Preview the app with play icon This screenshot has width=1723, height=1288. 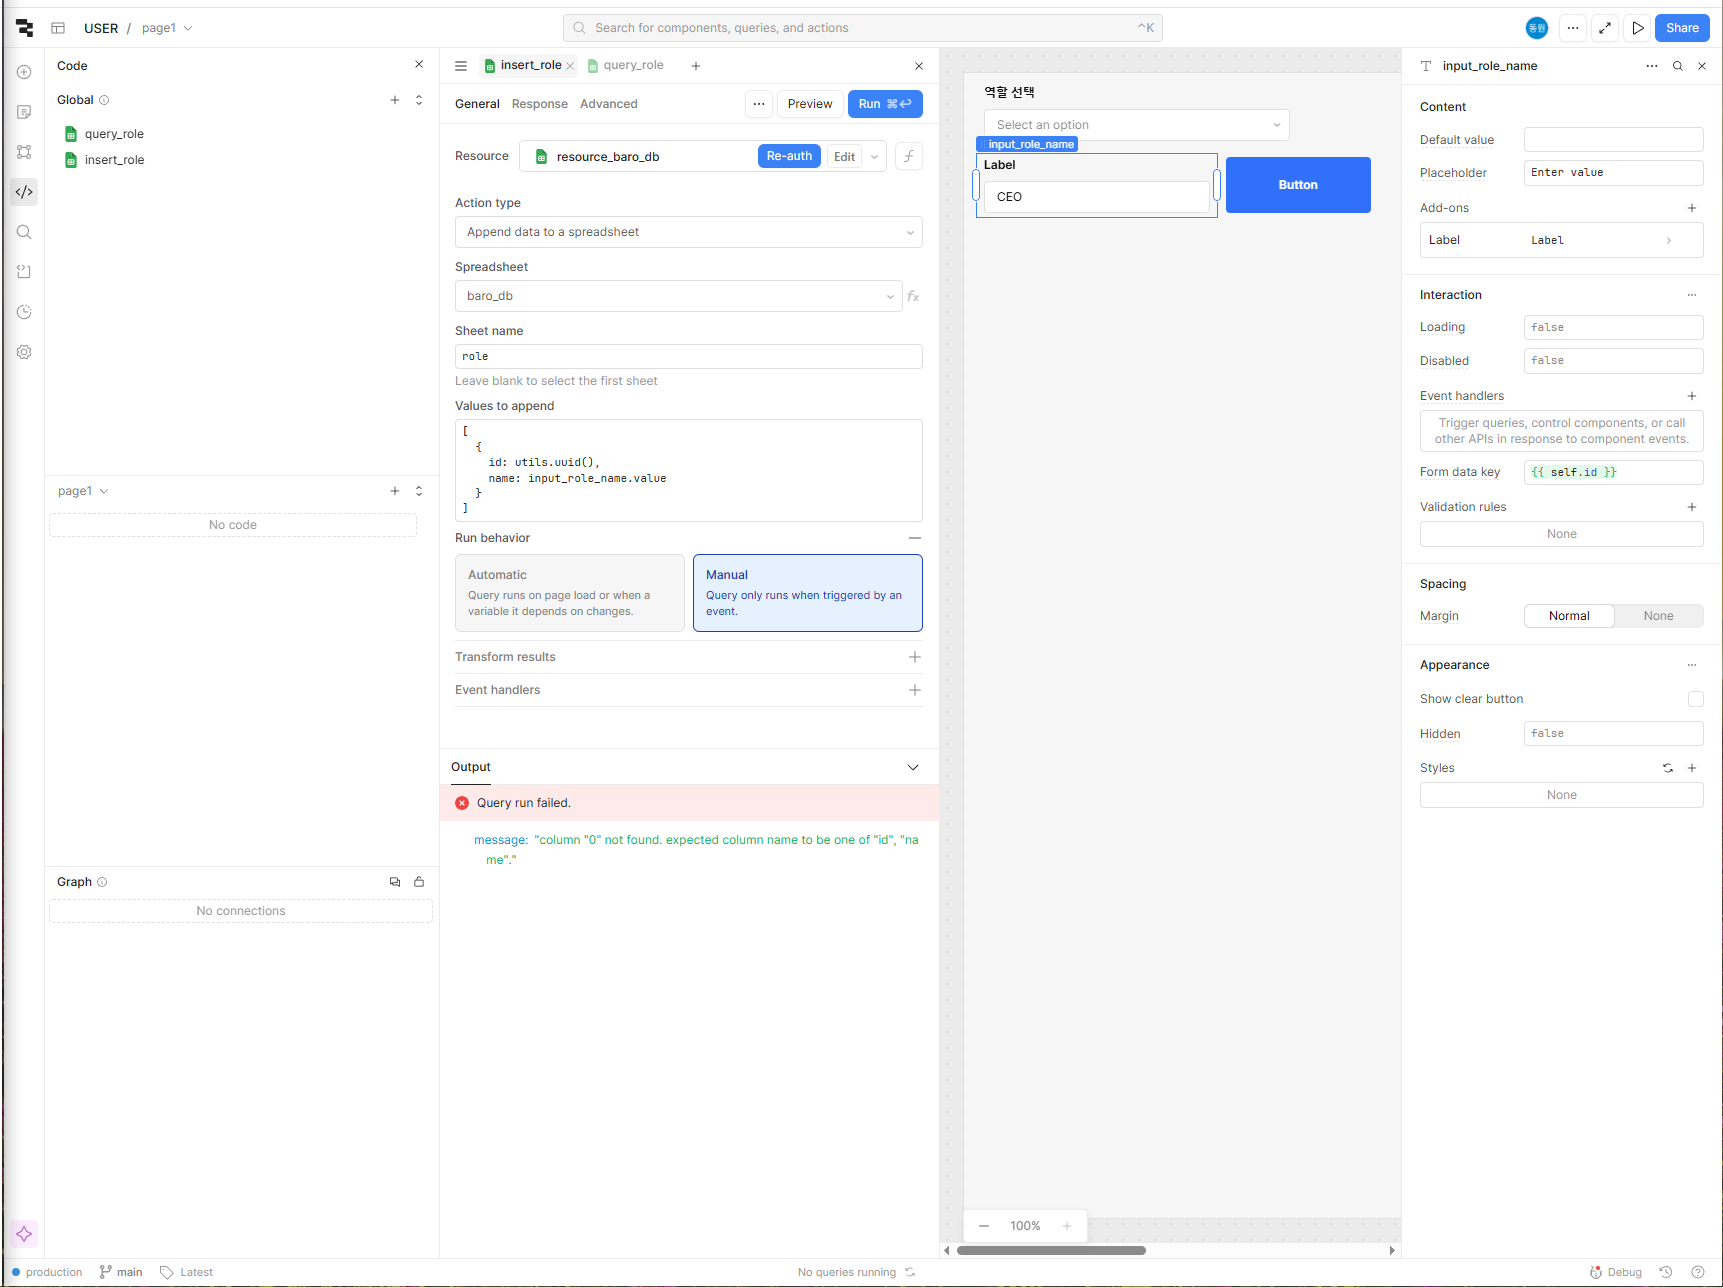1638,28
